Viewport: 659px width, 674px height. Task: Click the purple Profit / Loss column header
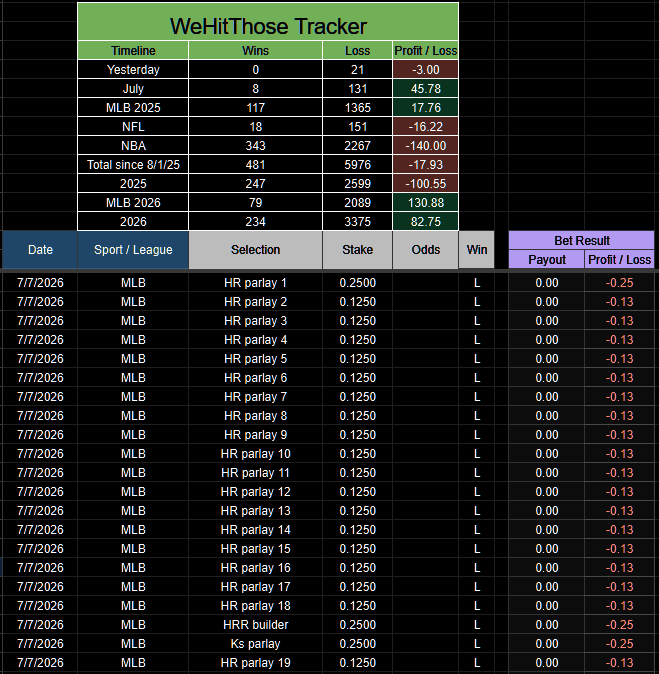click(x=619, y=260)
